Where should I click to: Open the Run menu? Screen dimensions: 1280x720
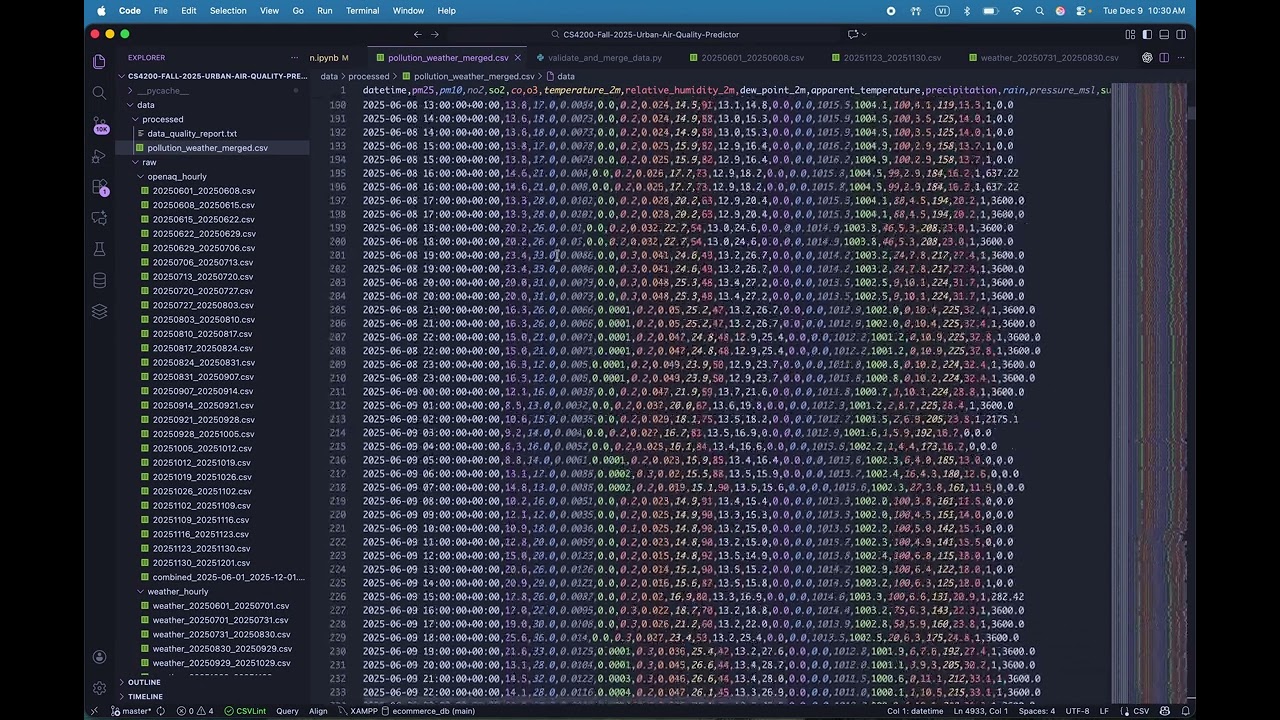click(324, 11)
